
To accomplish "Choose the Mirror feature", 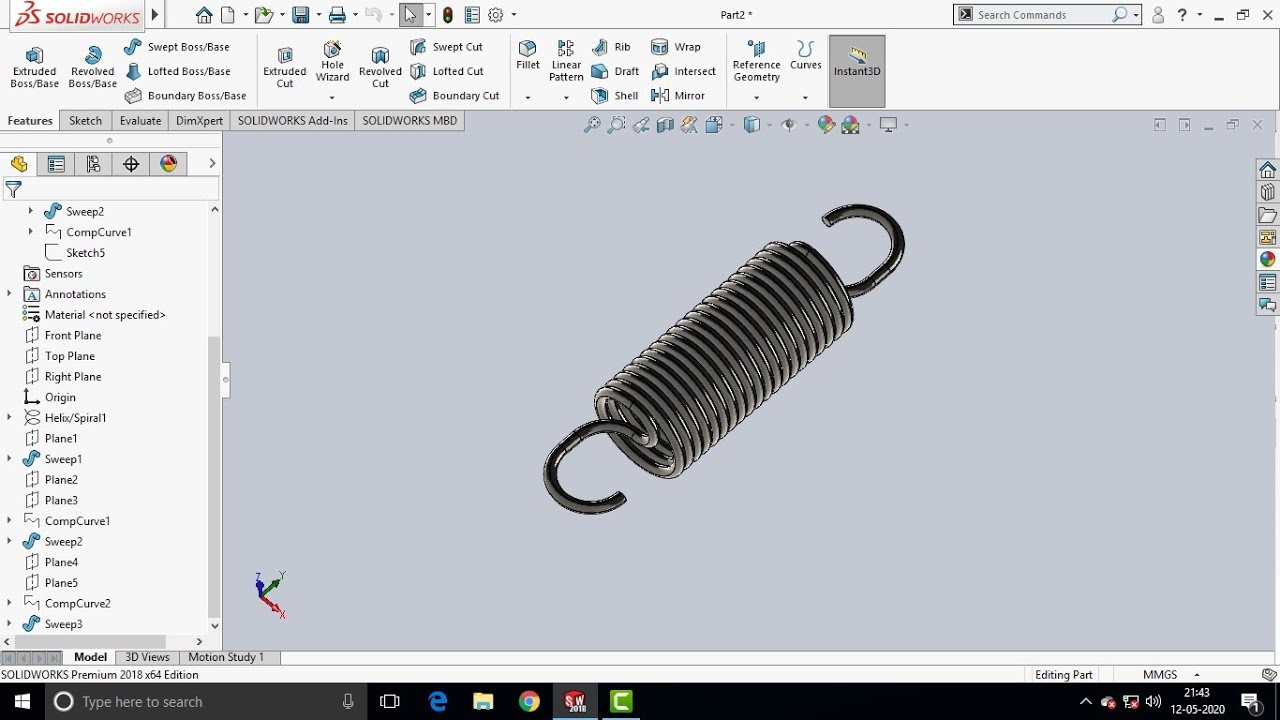I will pyautogui.click(x=678, y=96).
